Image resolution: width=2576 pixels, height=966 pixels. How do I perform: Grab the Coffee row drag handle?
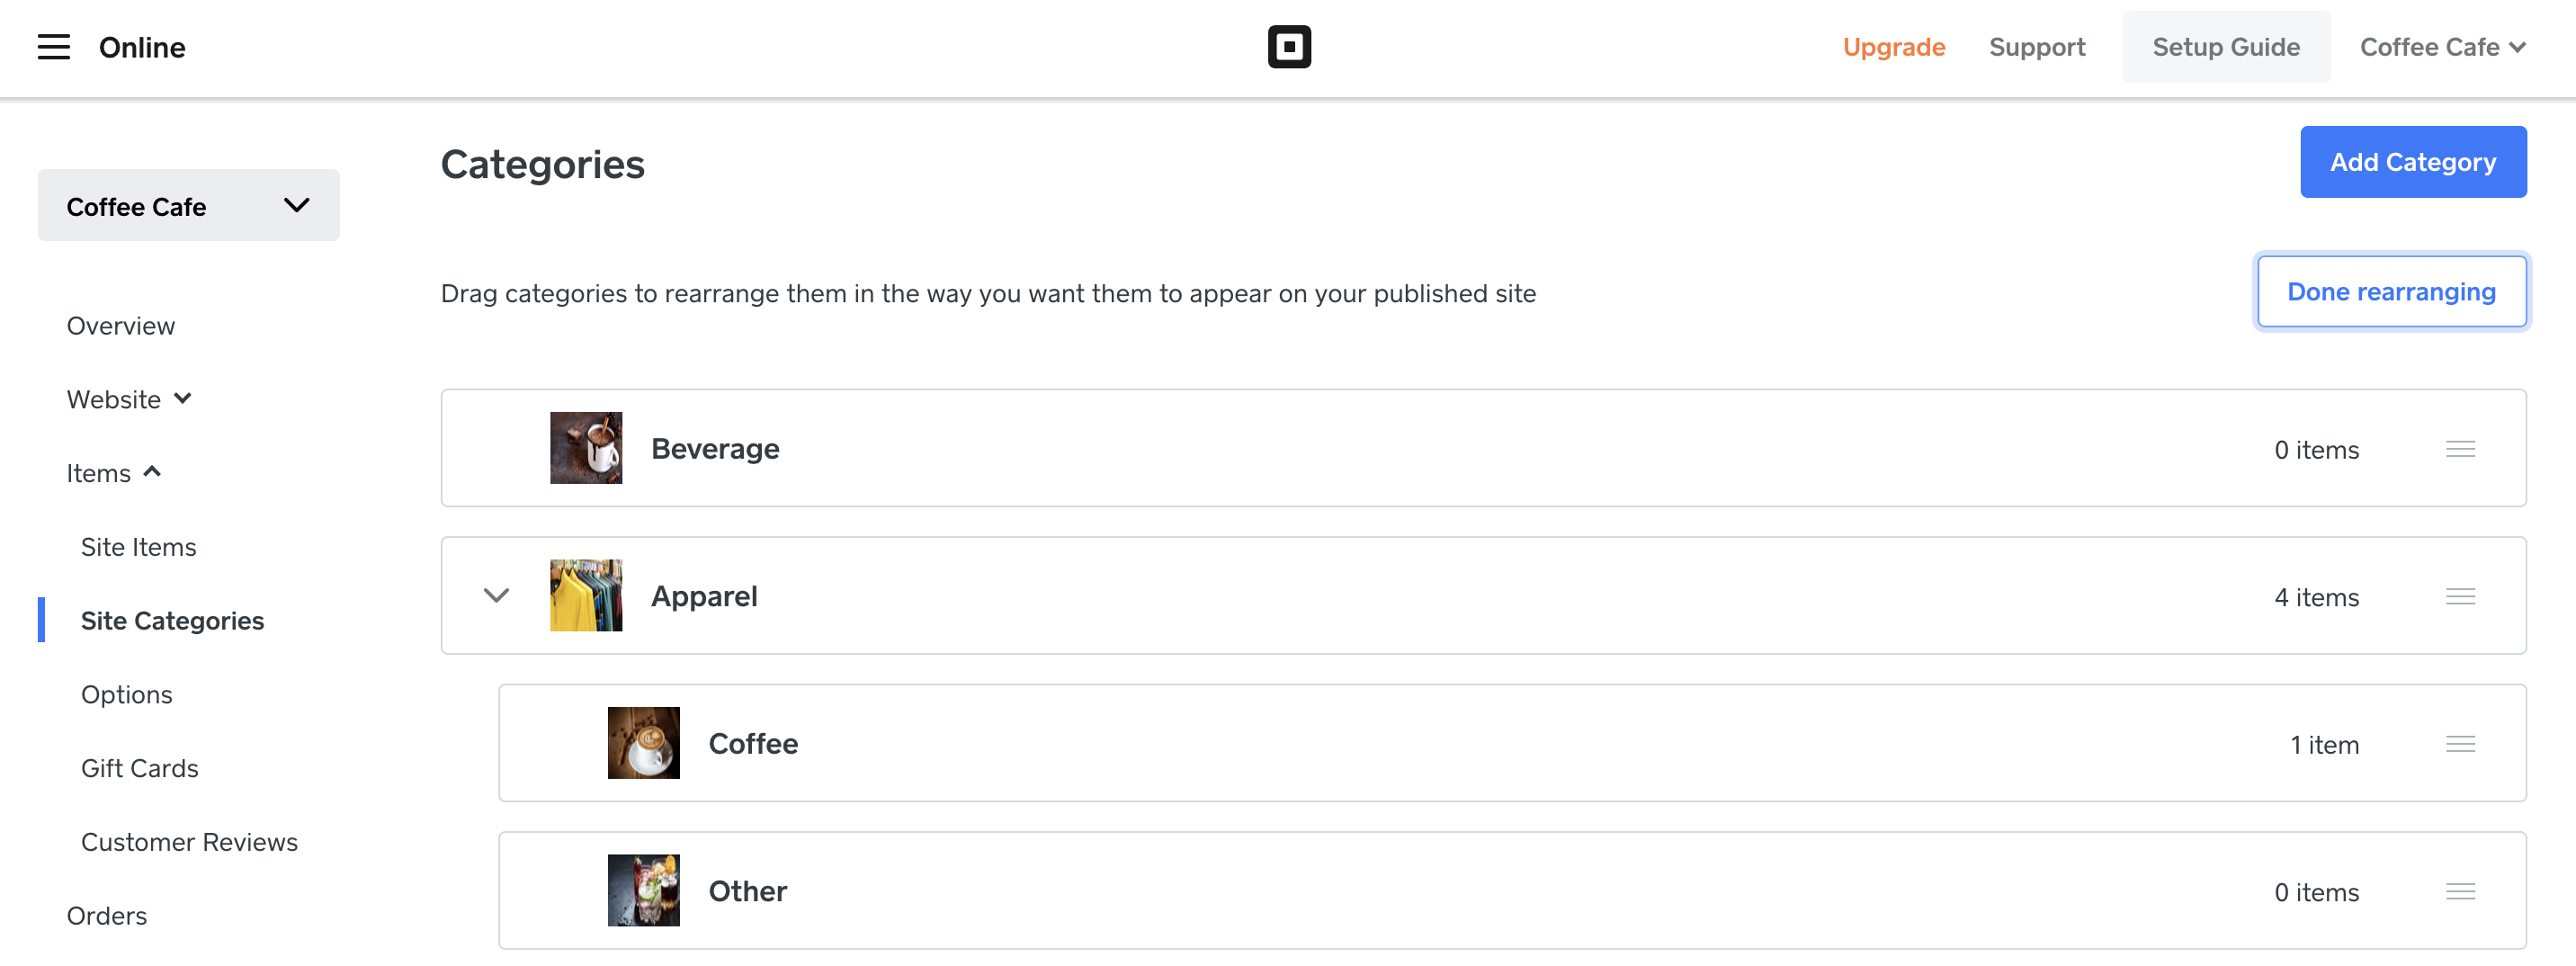tap(2460, 744)
